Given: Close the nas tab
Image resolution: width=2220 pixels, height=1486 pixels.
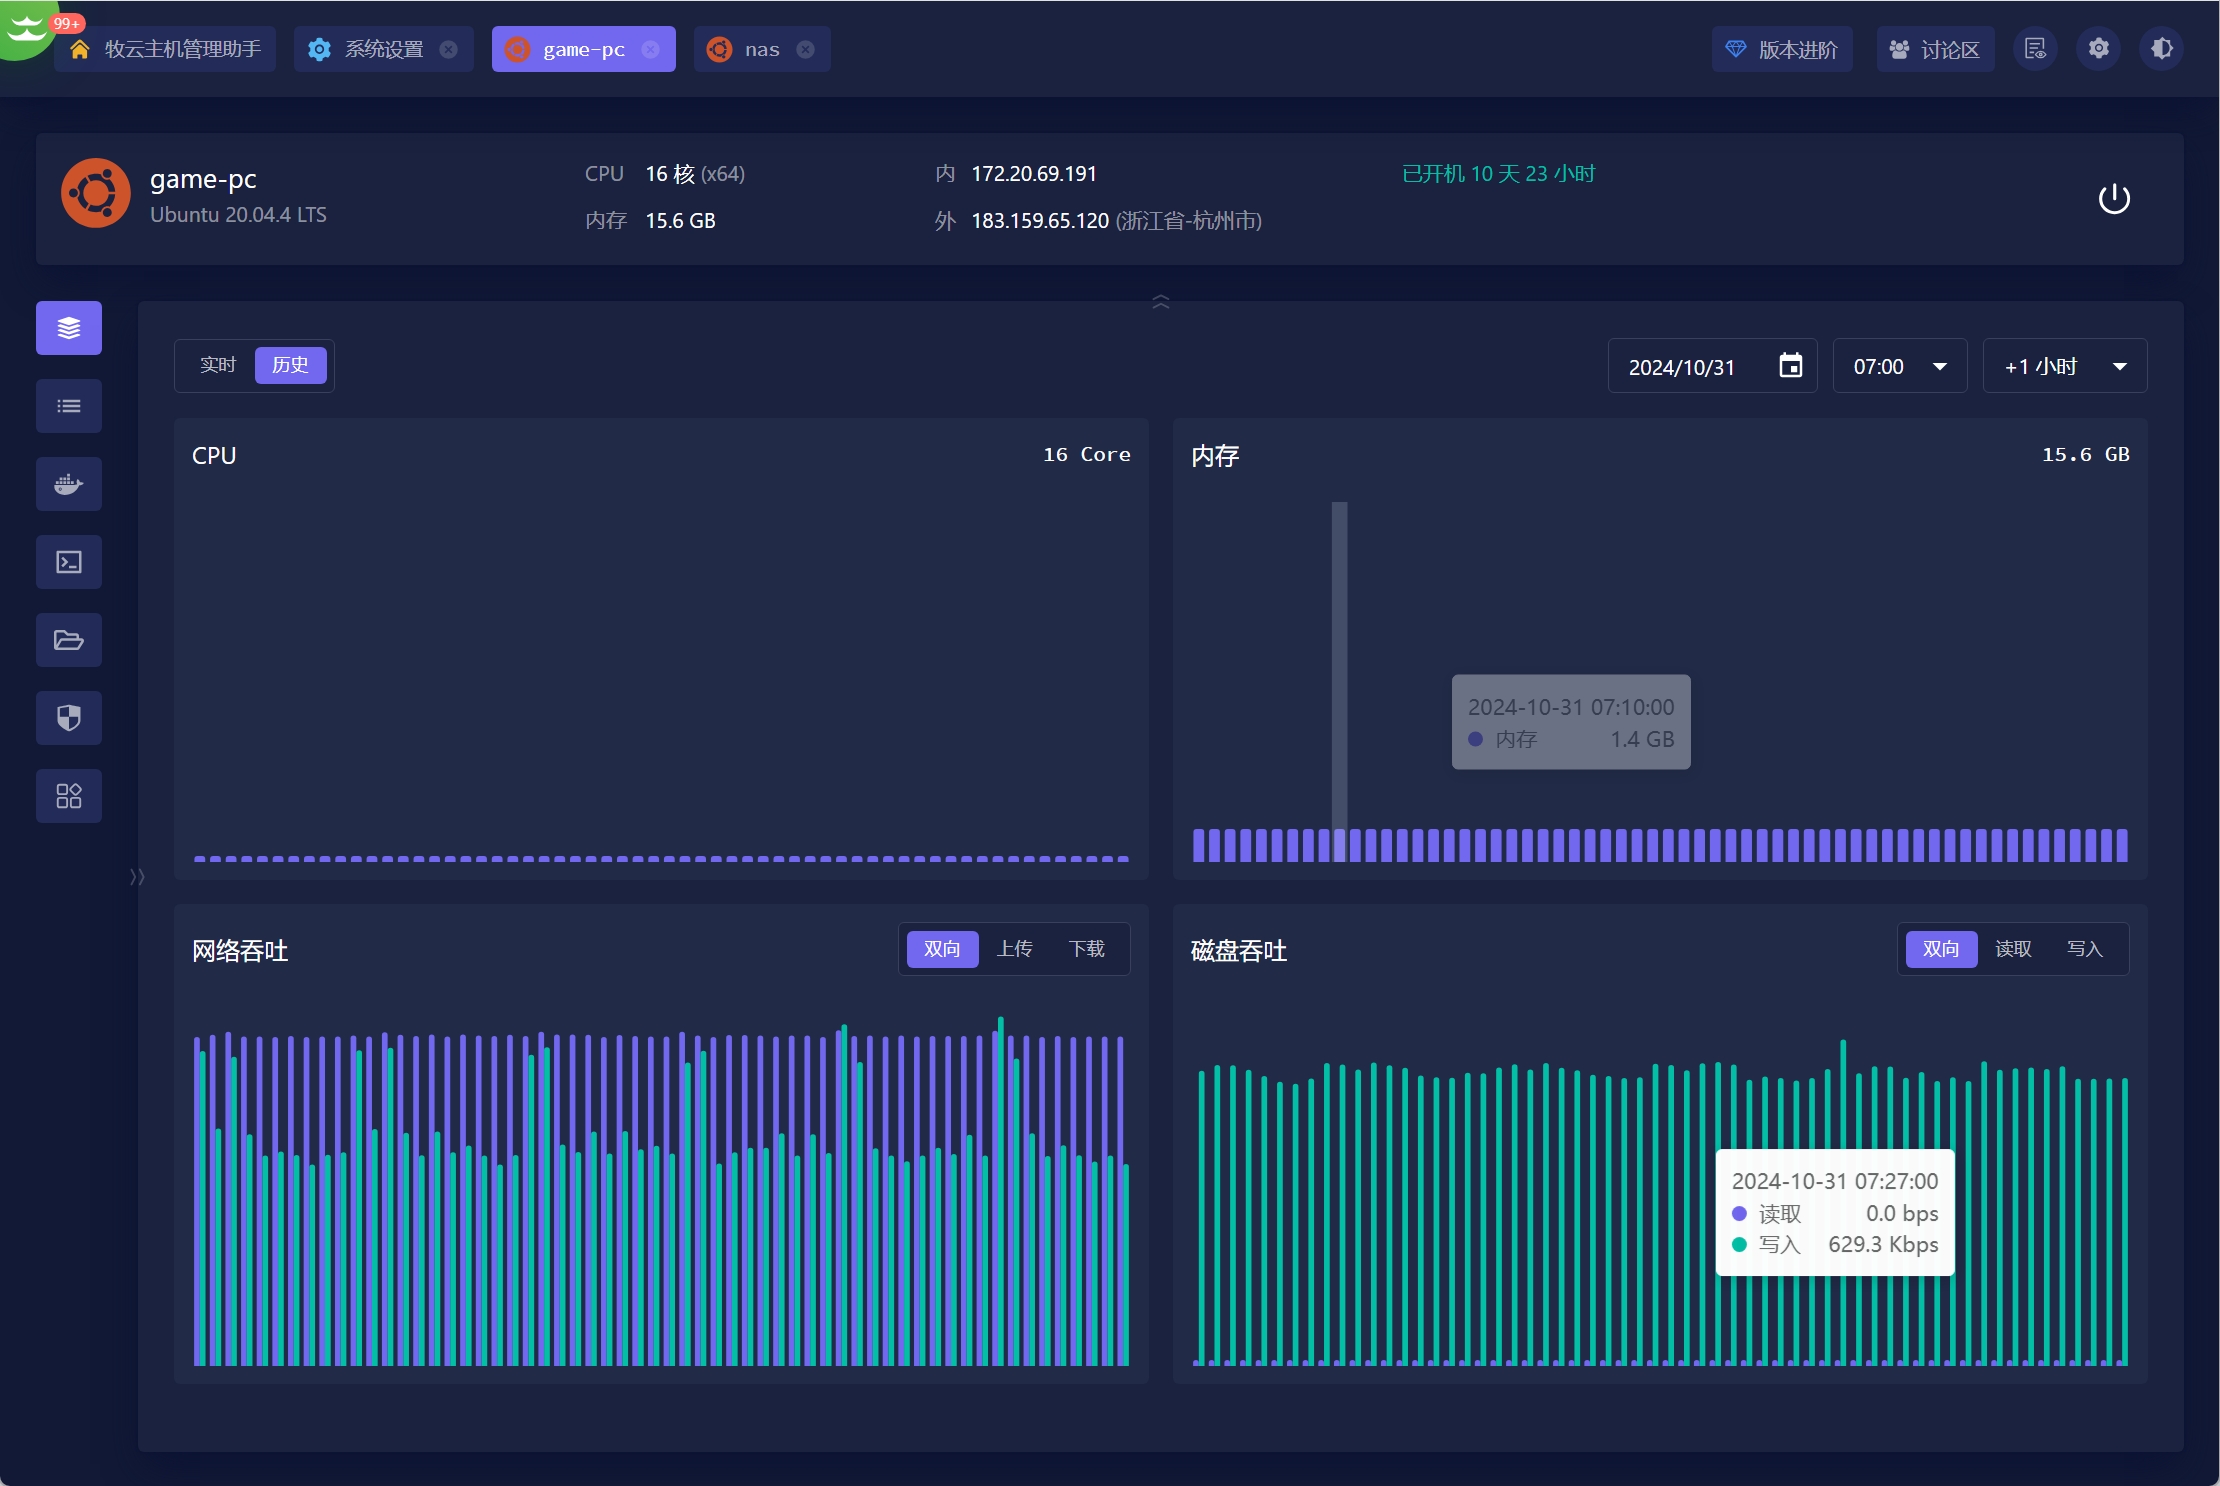Looking at the screenshot, I should pos(806,49).
